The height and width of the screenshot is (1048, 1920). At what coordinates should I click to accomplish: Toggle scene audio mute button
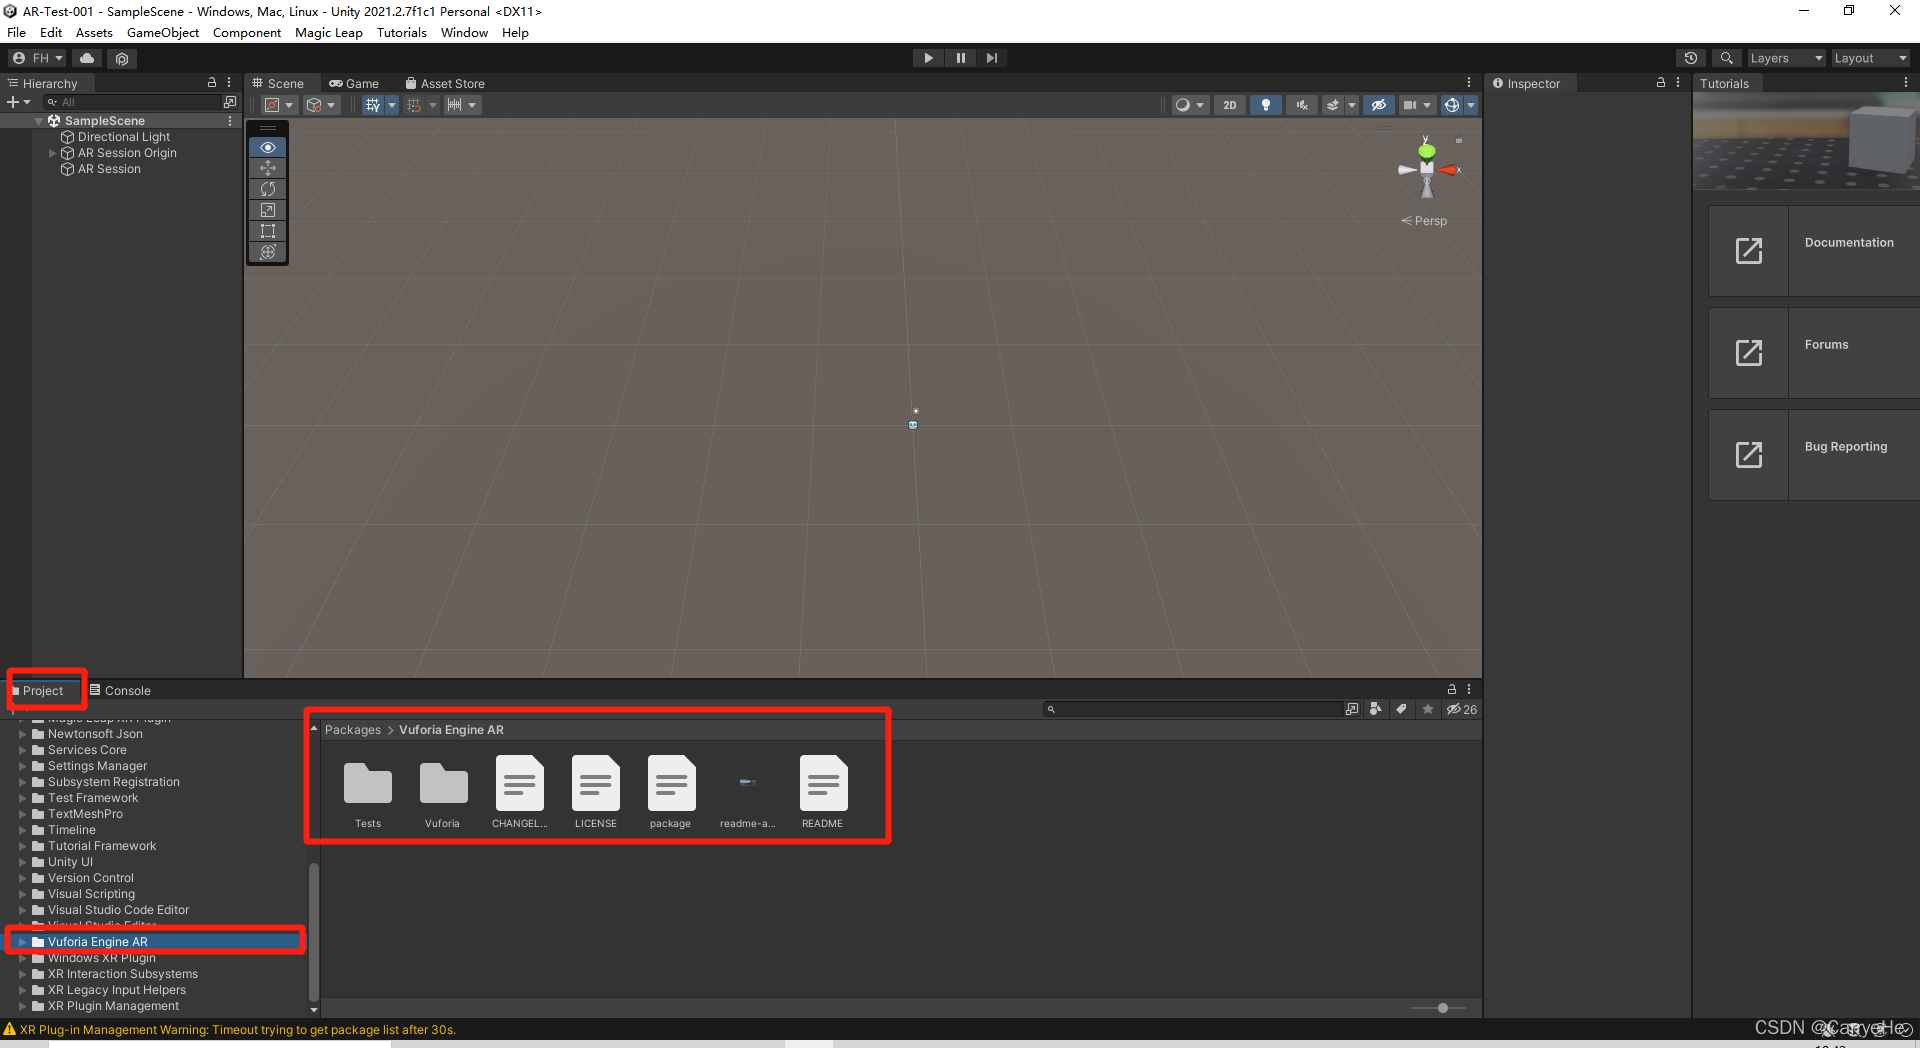1302,105
